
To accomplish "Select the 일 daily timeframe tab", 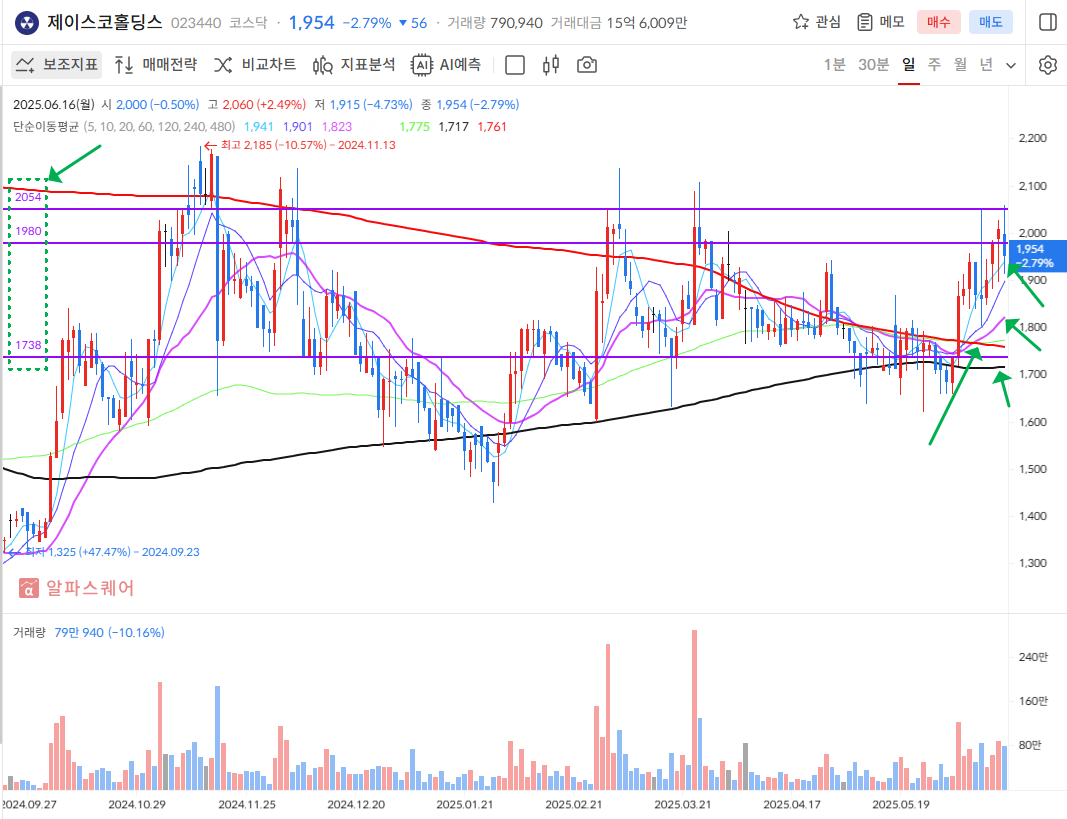I will 908,65.
